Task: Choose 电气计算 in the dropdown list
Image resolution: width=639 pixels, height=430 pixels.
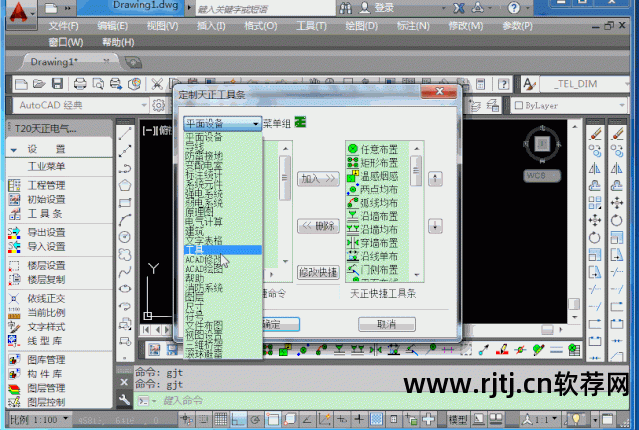Action: 223,222
